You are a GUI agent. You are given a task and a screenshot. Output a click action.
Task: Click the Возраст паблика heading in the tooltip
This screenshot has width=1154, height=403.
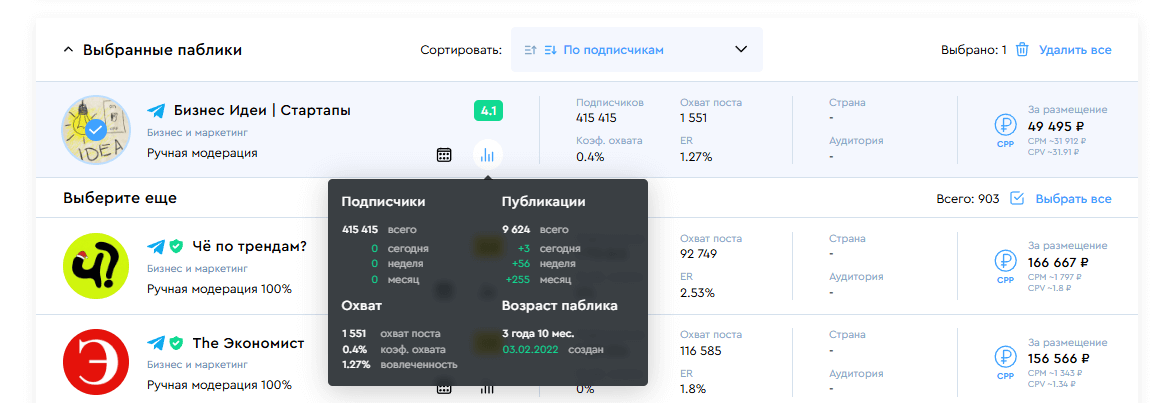coord(559,305)
